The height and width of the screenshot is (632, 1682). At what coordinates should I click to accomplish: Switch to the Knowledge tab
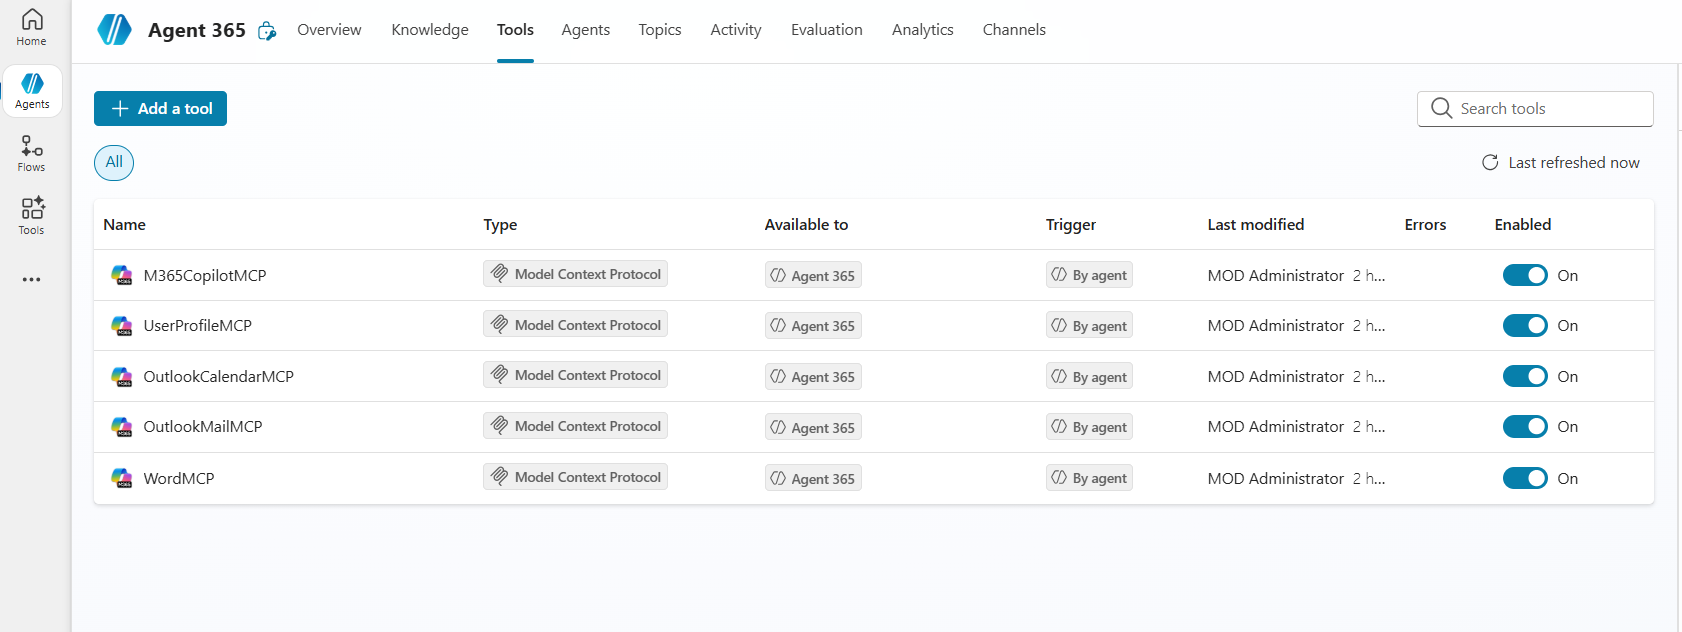430,30
